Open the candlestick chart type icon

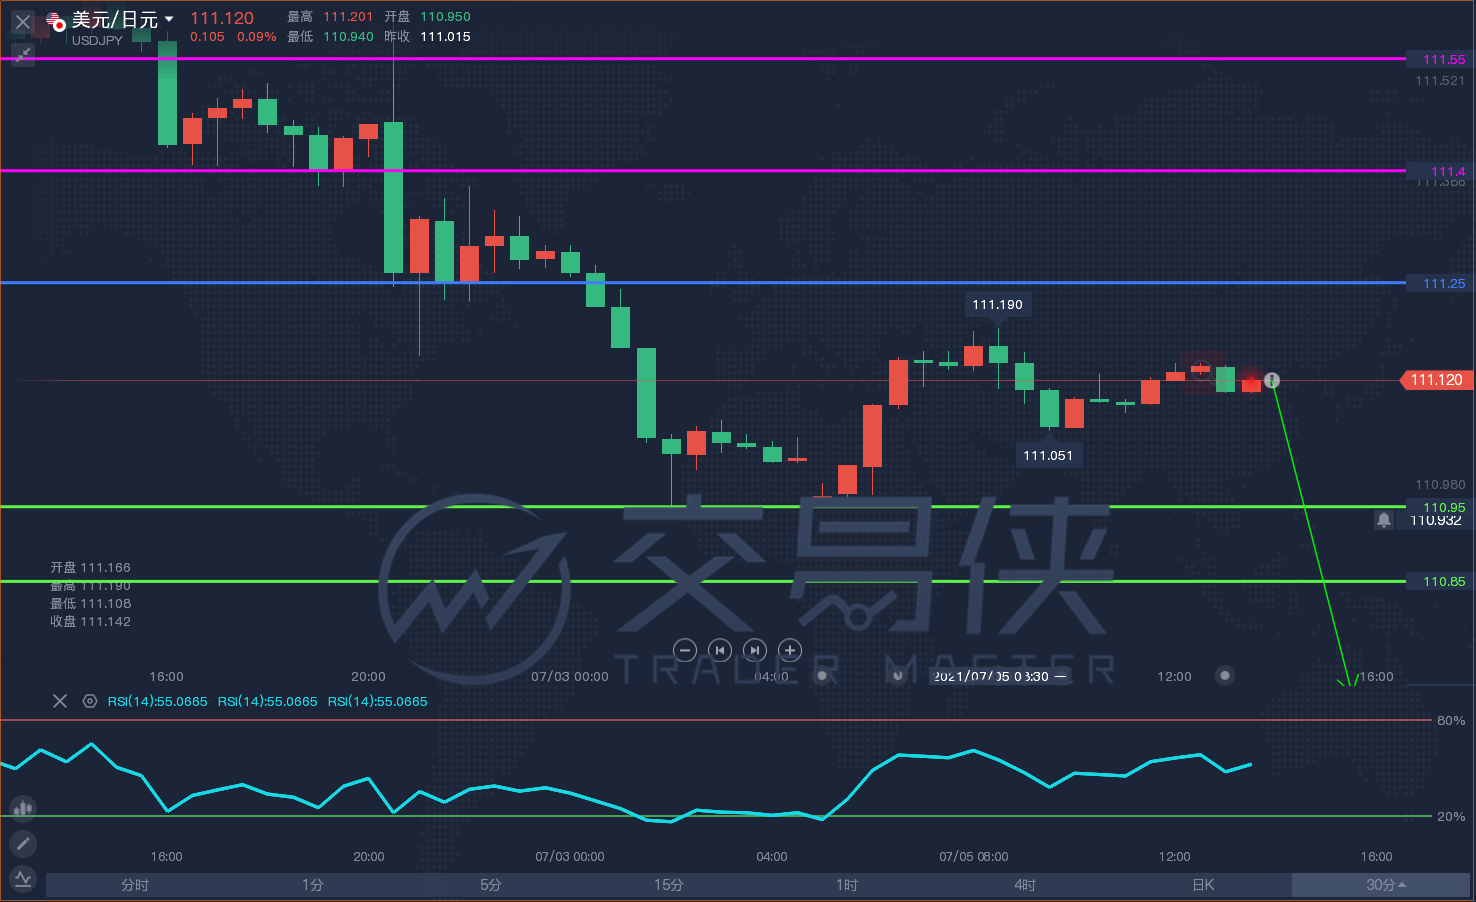(23, 807)
